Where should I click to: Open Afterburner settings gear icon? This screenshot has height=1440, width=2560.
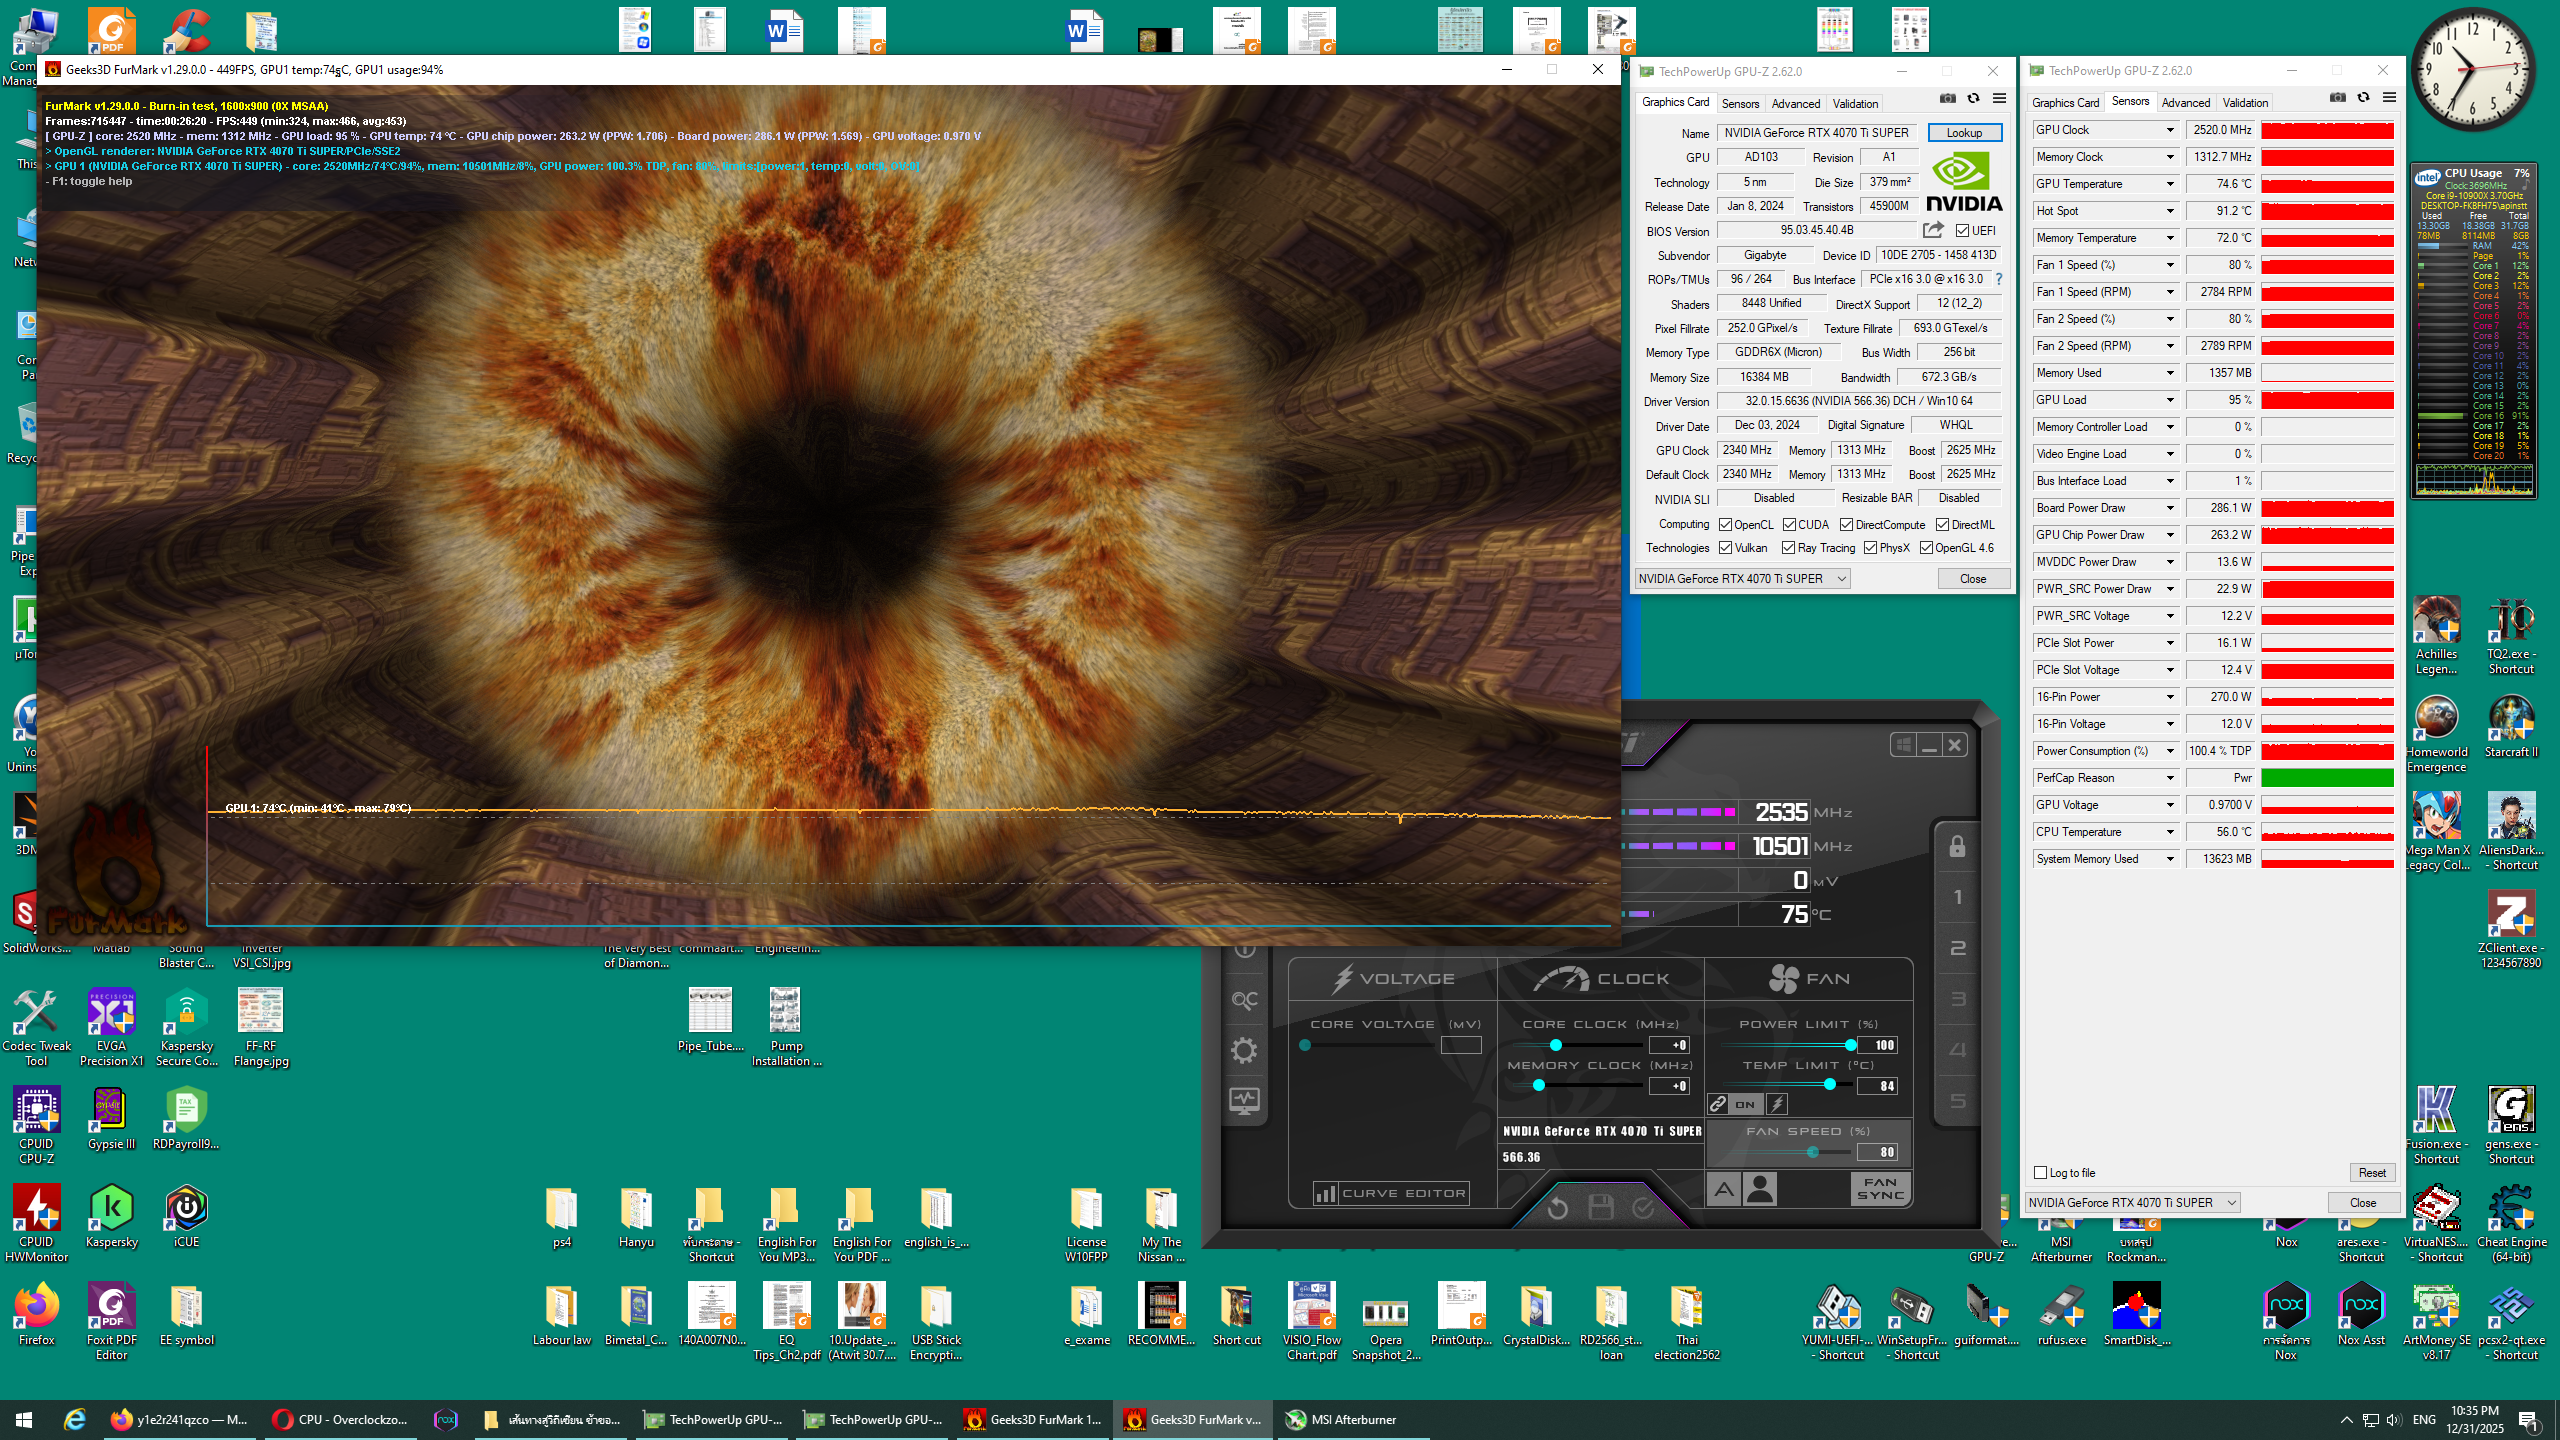(1244, 1050)
